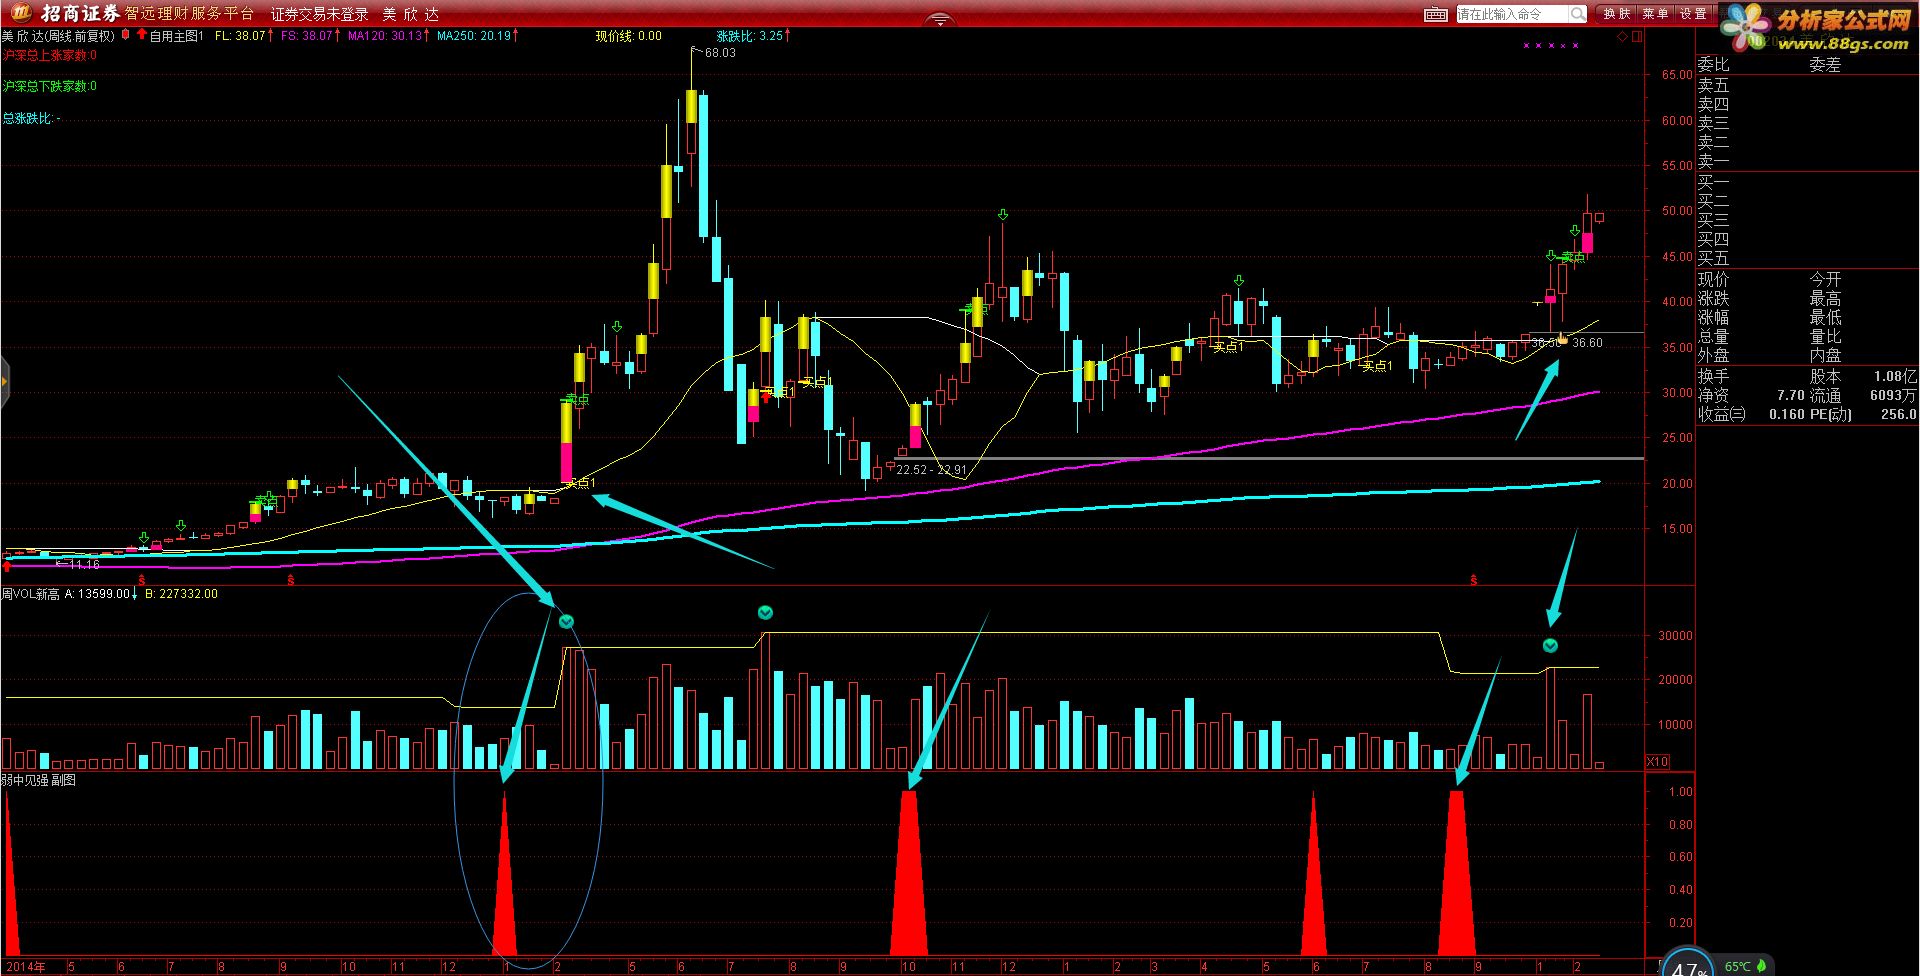
Task: Focus the command input box
Action: tap(1512, 14)
